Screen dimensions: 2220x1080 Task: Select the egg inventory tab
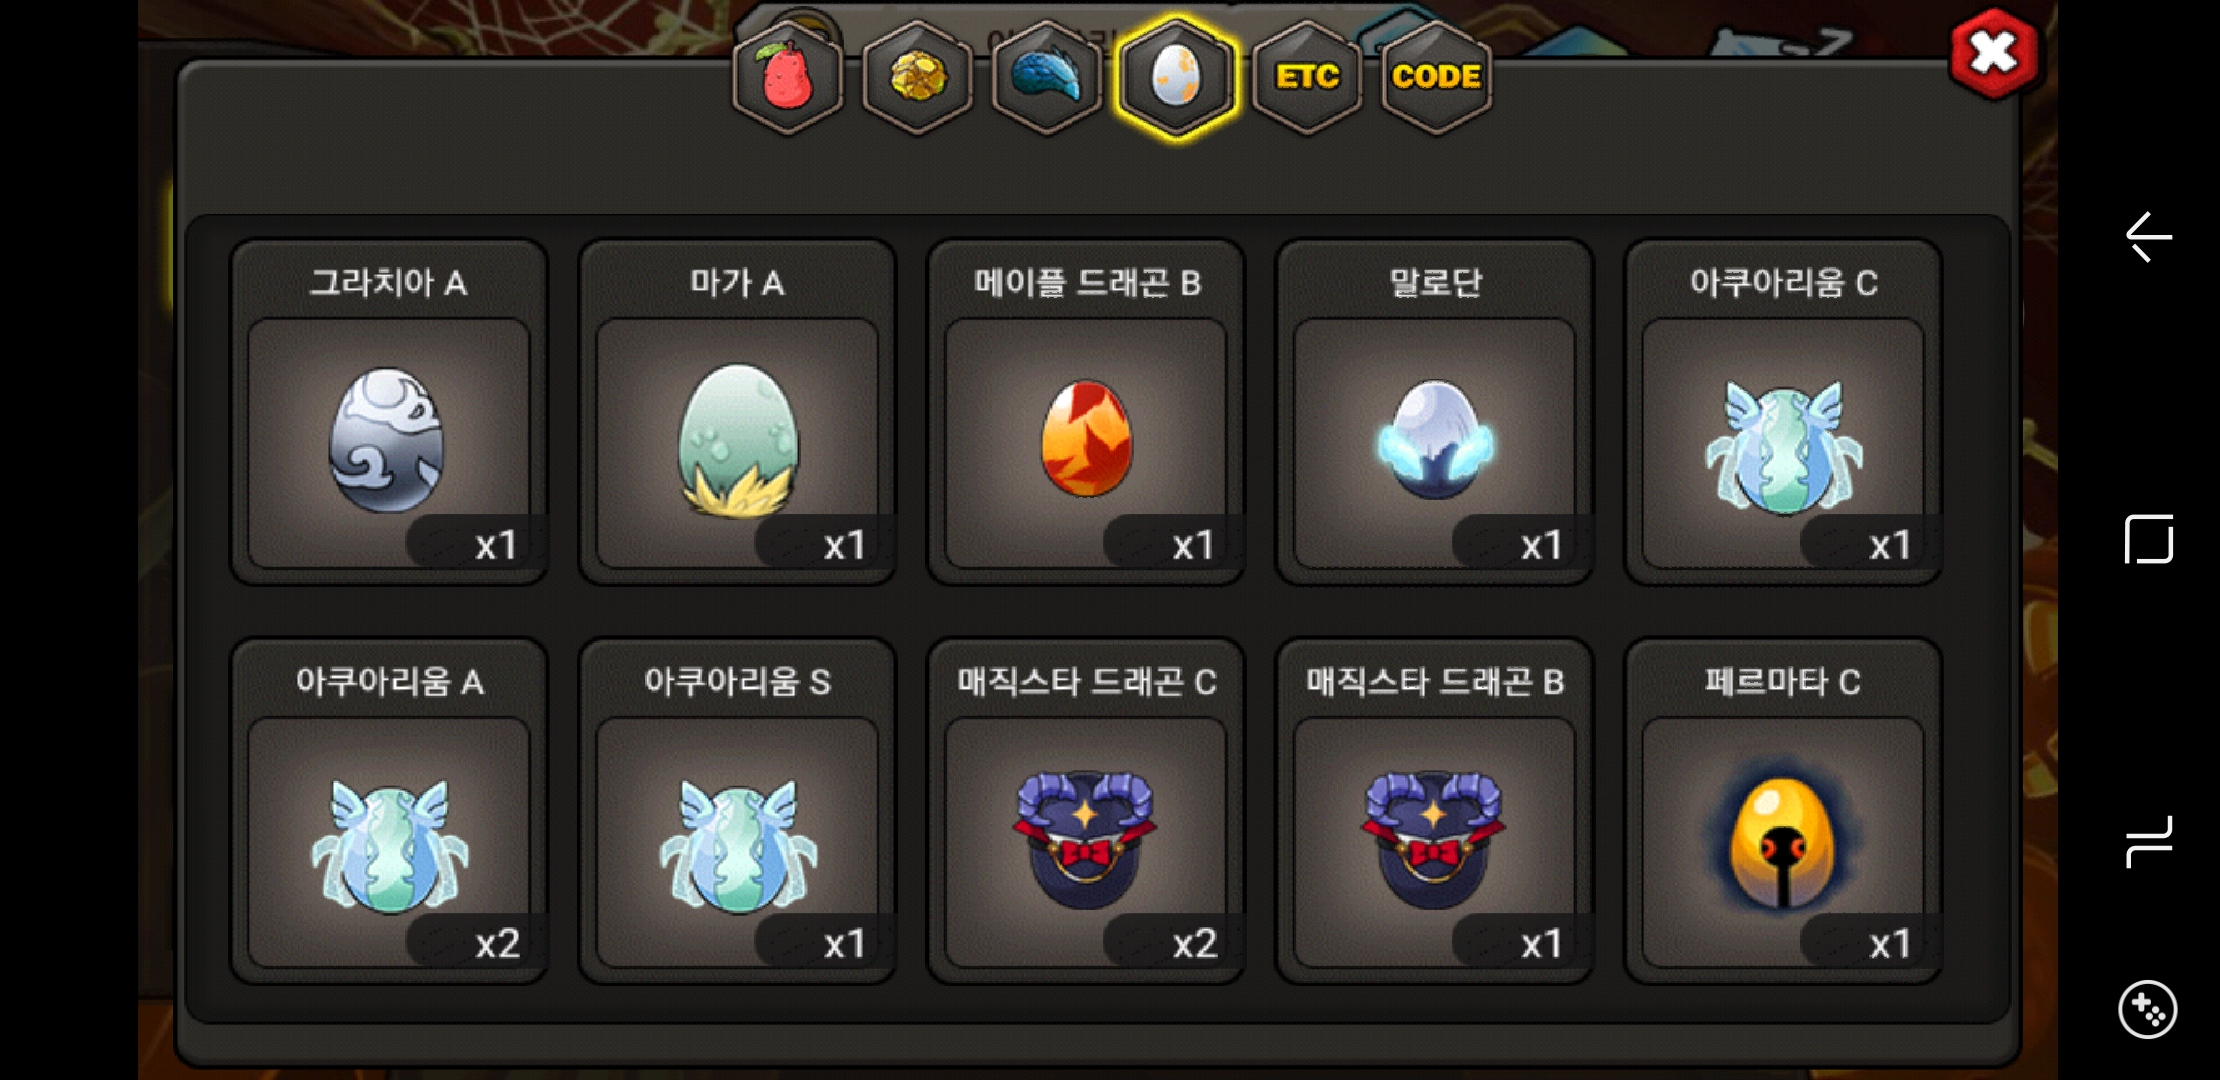(x=1177, y=77)
